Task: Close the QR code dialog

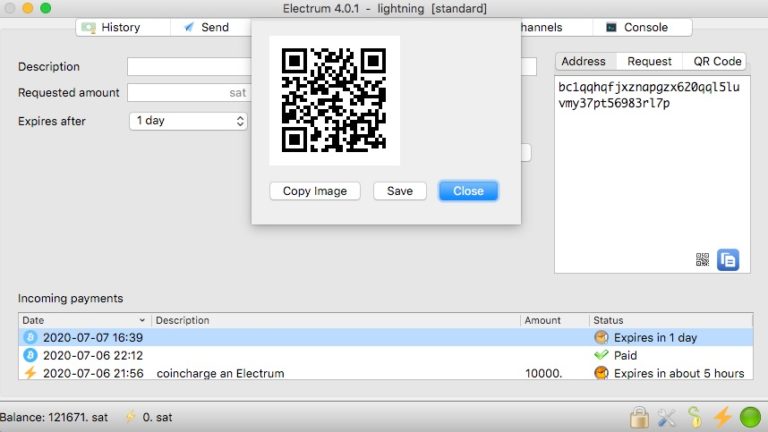Action: click(468, 191)
